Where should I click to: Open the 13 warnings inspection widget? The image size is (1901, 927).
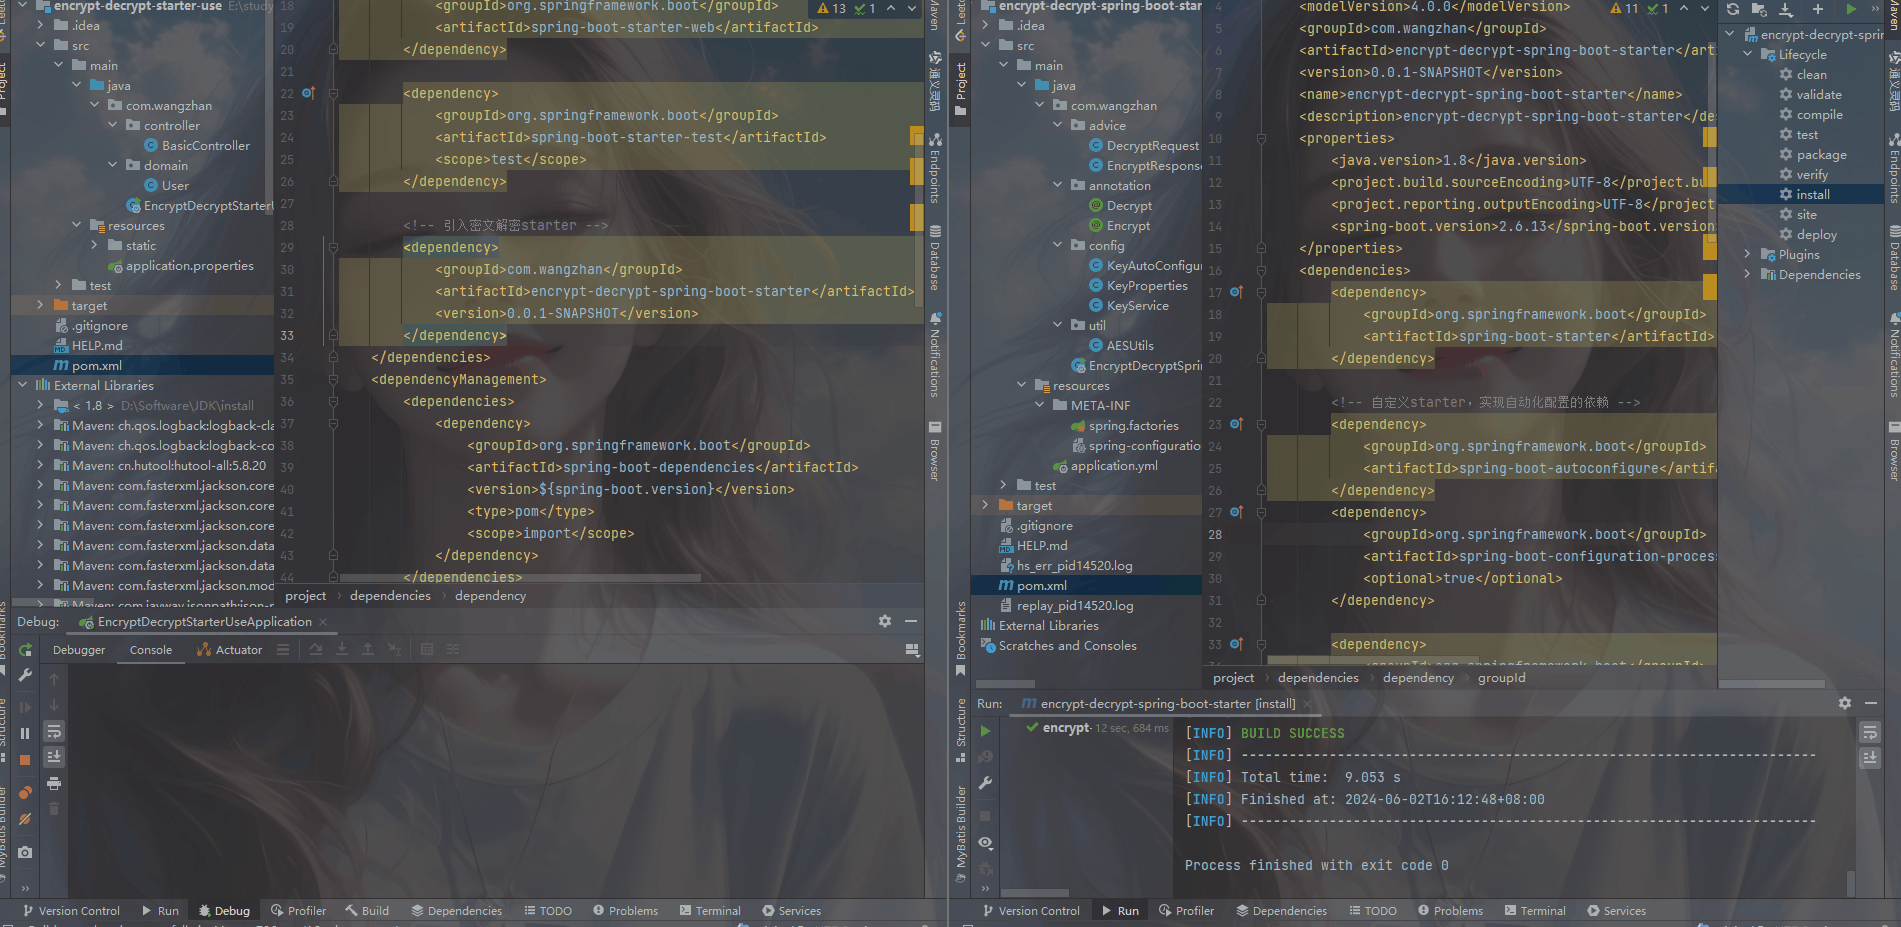pos(832,8)
